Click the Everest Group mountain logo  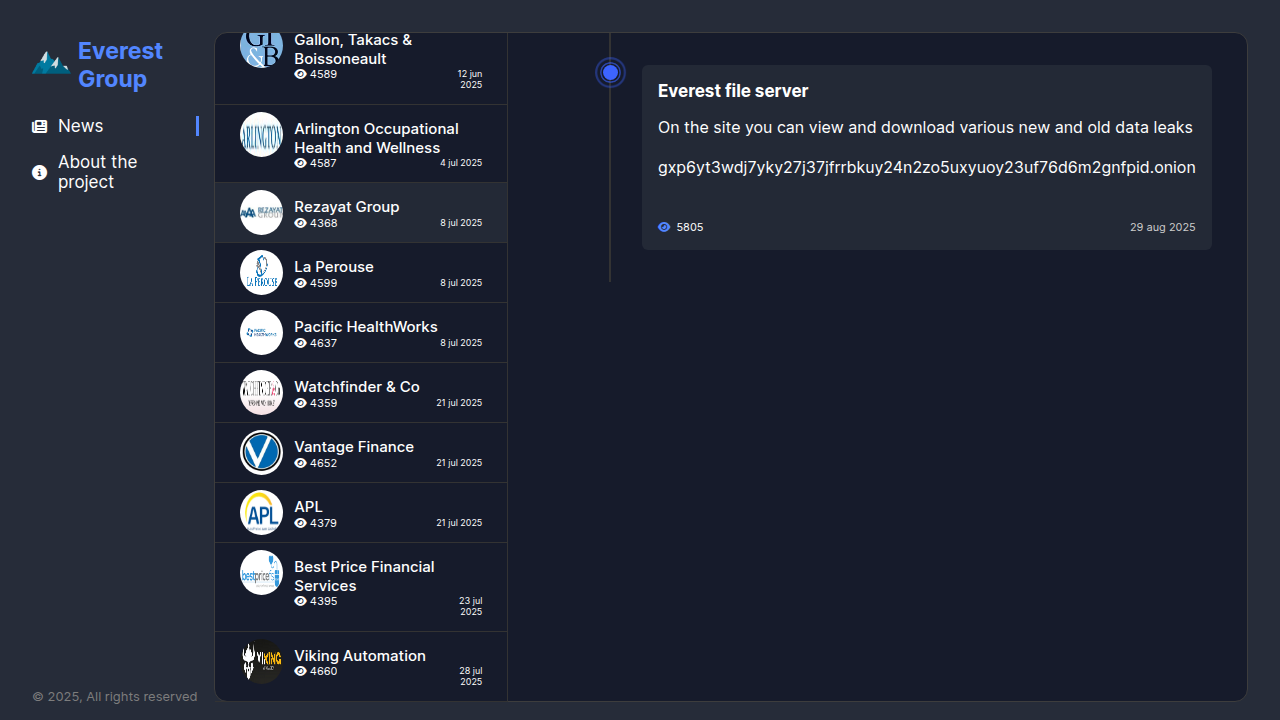click(51, 64)
